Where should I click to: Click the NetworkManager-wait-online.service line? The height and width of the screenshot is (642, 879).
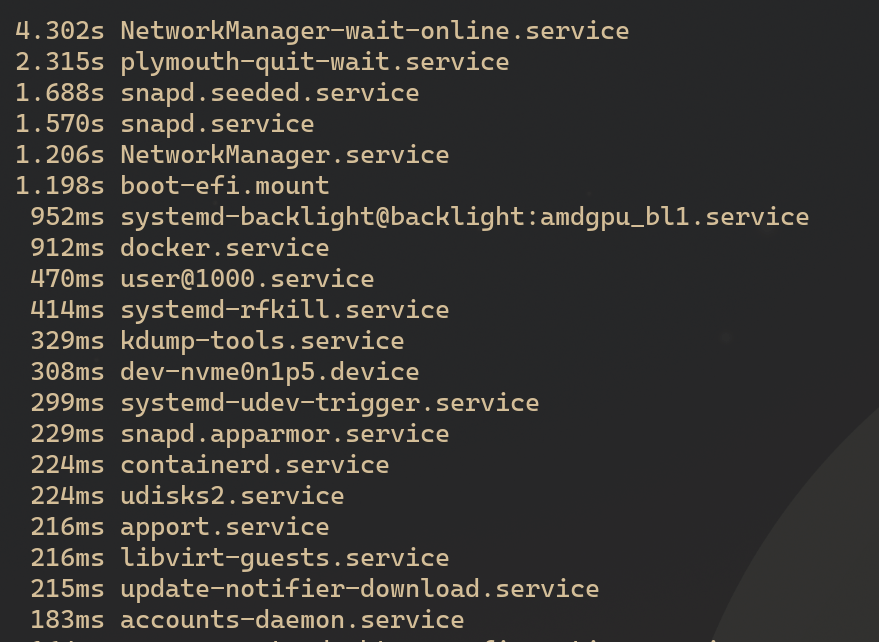click(x=374, y=31)
